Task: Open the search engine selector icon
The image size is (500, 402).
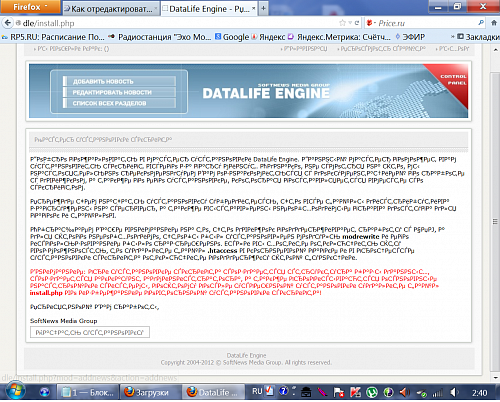Action: 371,23
